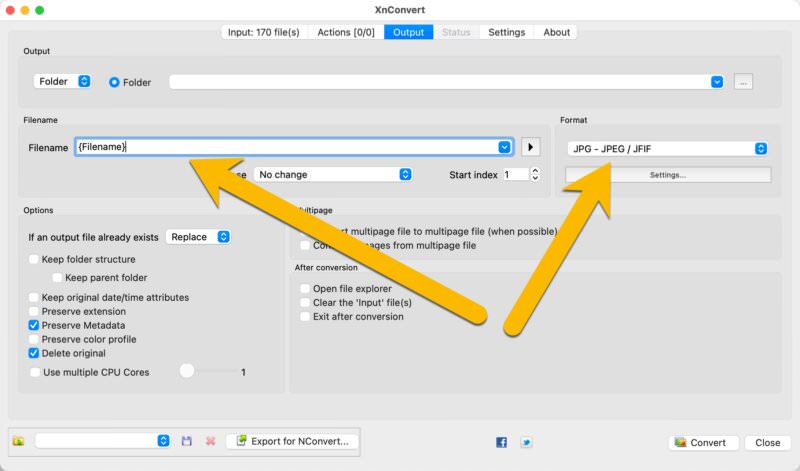The width and height of the screenshot is (800, 471).
Task: Uncheck Preserve Metadata
Action: 34,325
